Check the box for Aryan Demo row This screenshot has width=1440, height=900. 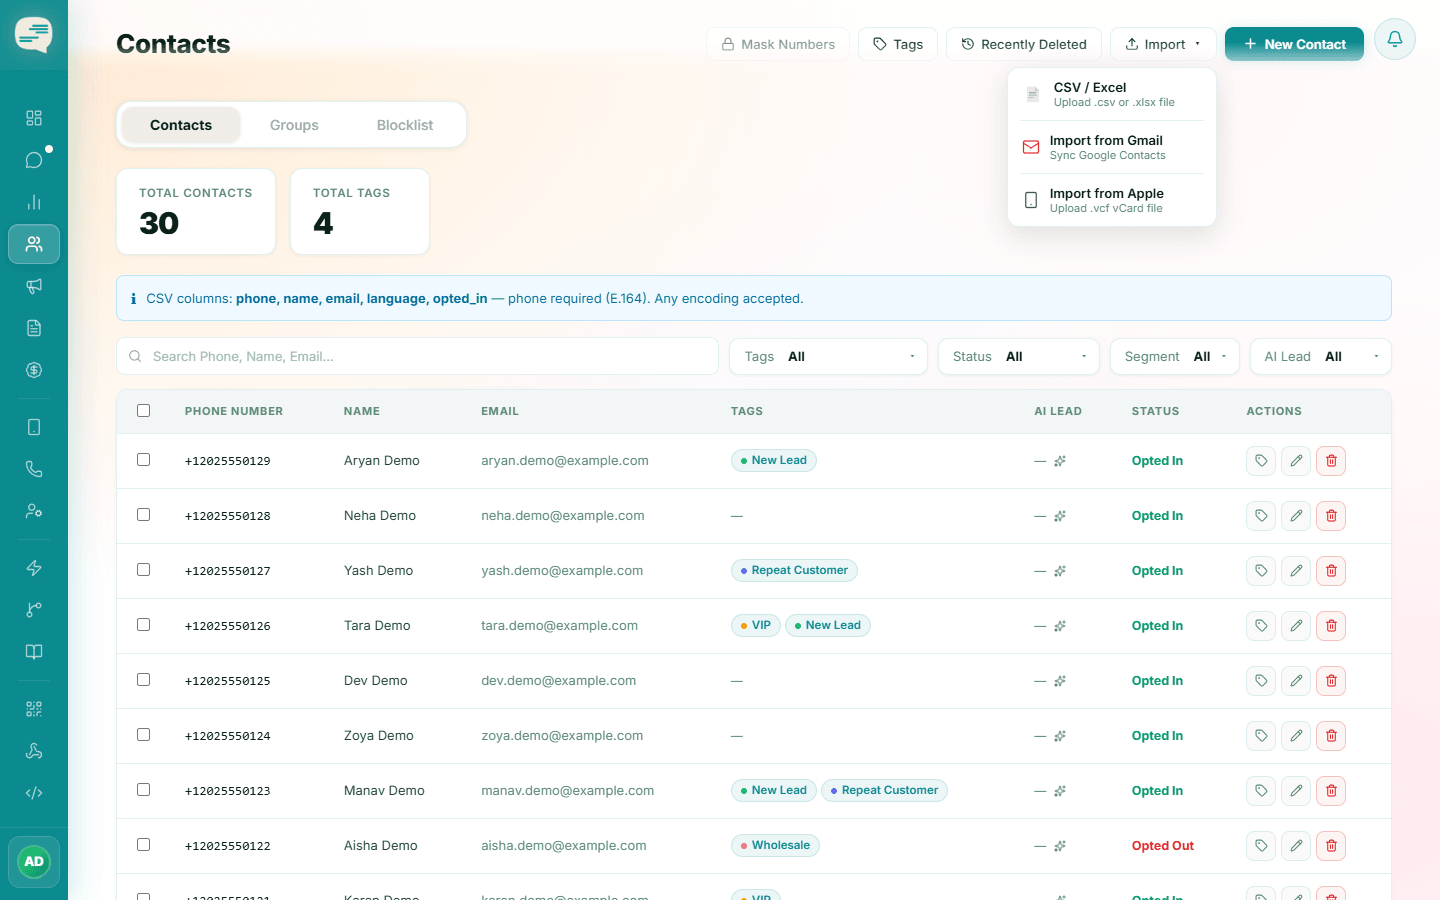coord(144,460)
